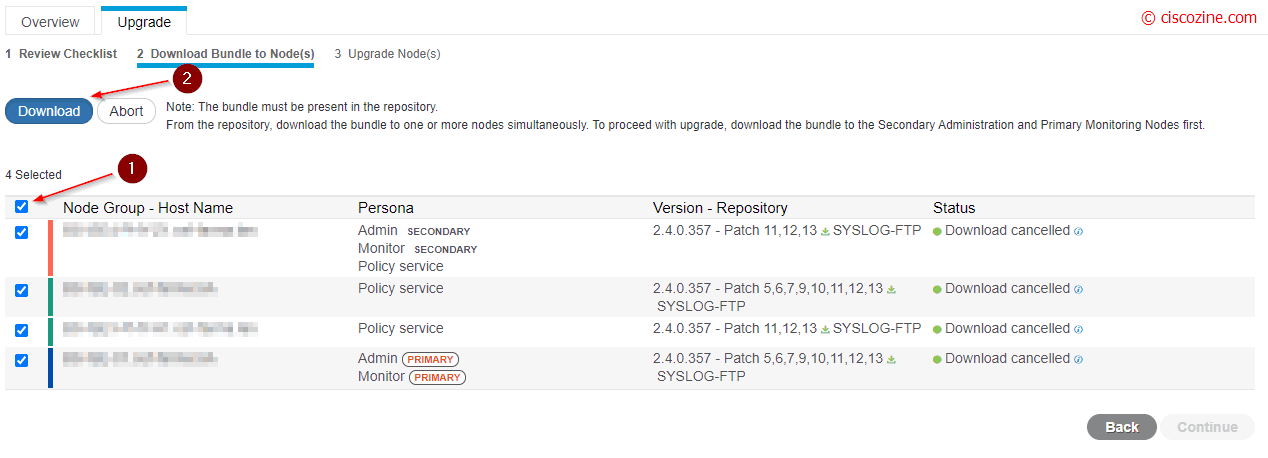Viewport: 1268px width, 458px height.
Task: Uncheck the Admin SECONDARY node checkbox
Action: pyautogui.click(x=22, y=232)
